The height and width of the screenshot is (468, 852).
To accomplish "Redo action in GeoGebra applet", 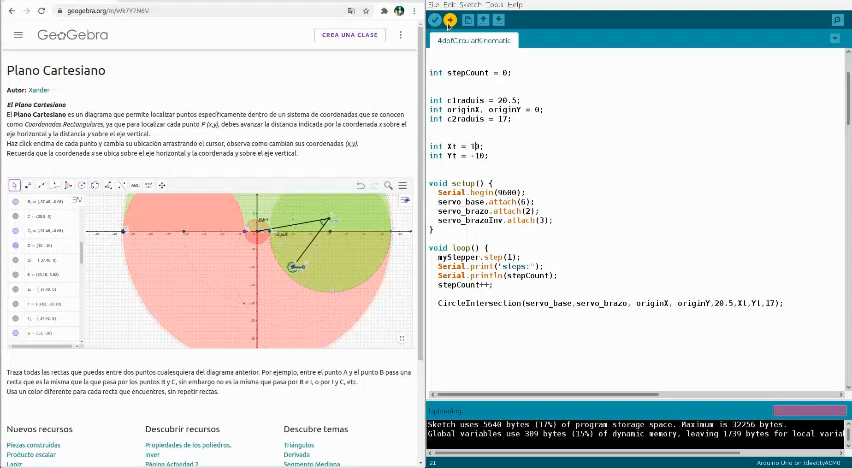I will click(374, 185).
